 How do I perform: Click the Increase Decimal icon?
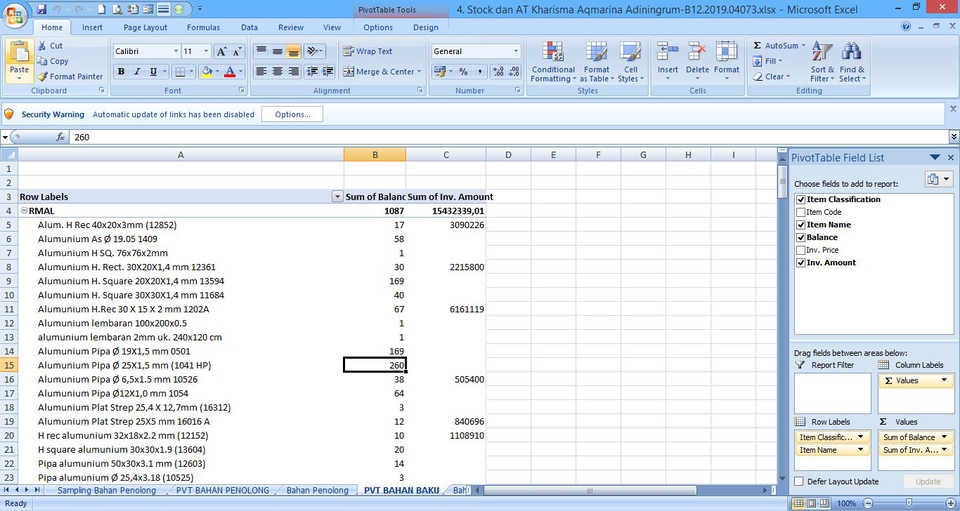coord(498,72)
